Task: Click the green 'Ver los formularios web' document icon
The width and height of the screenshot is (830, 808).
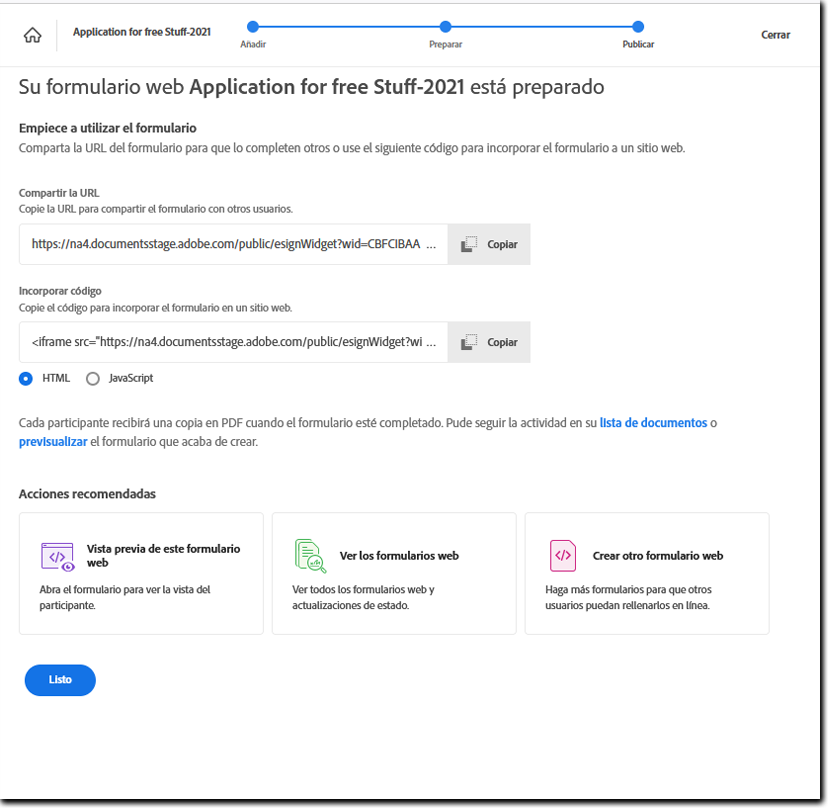Action: pos(308,556)
